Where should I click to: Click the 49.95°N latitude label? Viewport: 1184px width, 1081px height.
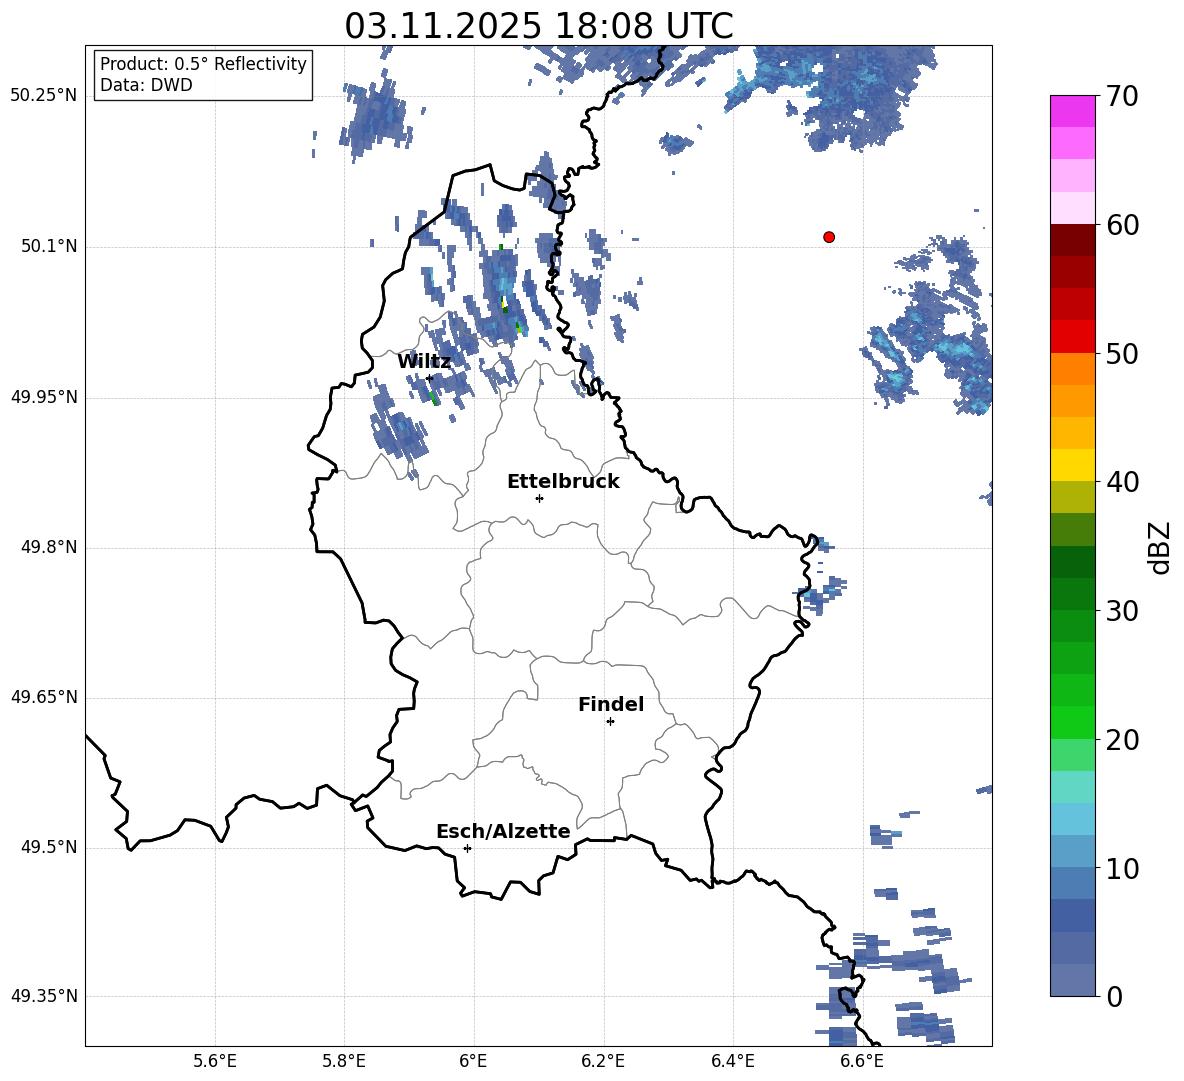coord(44,397)
